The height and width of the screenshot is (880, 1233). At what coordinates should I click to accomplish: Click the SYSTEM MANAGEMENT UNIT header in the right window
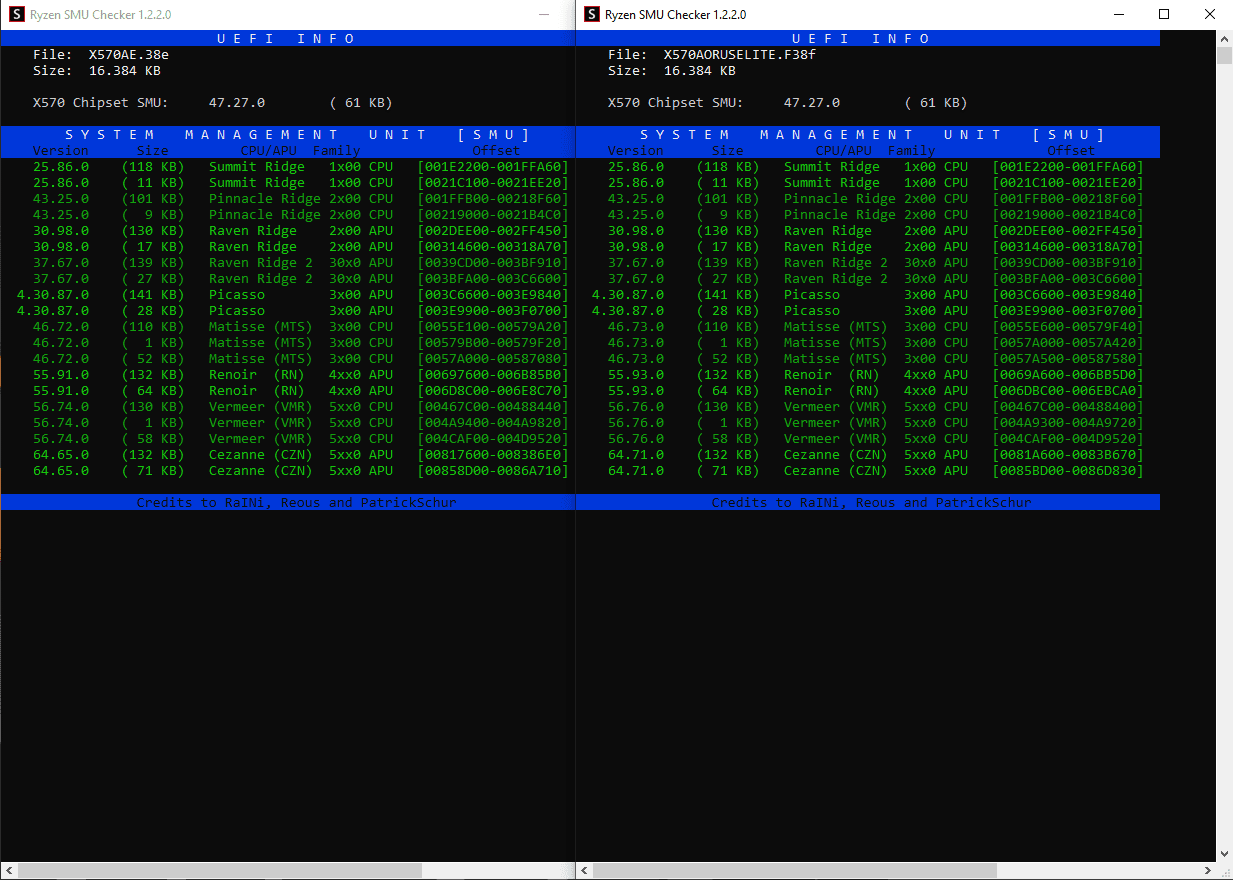[872, 134]
